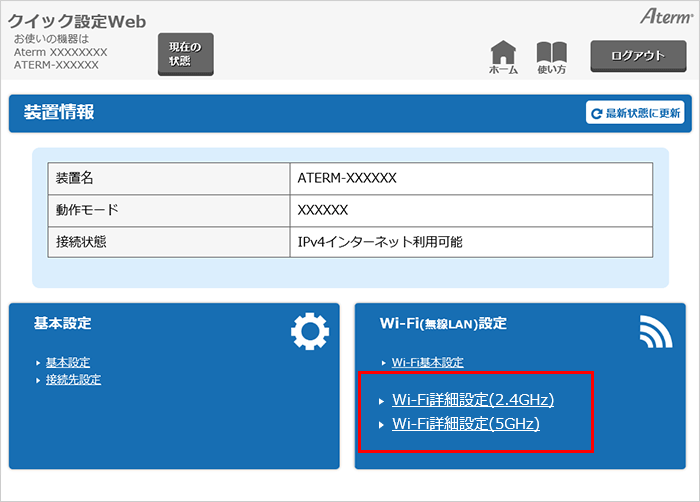Click the ホーム house icon

coord(503,54)
